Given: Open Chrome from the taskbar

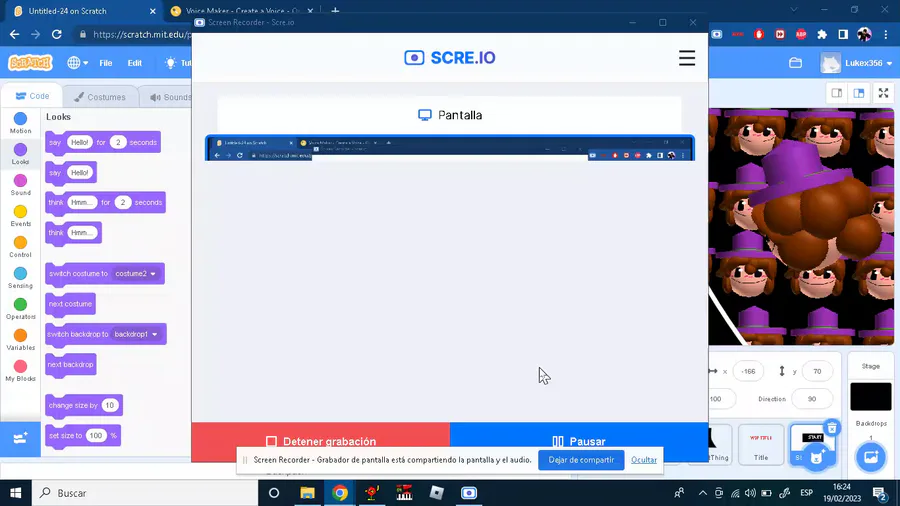Looking at the screenshot, I should (x=339, y=493).
